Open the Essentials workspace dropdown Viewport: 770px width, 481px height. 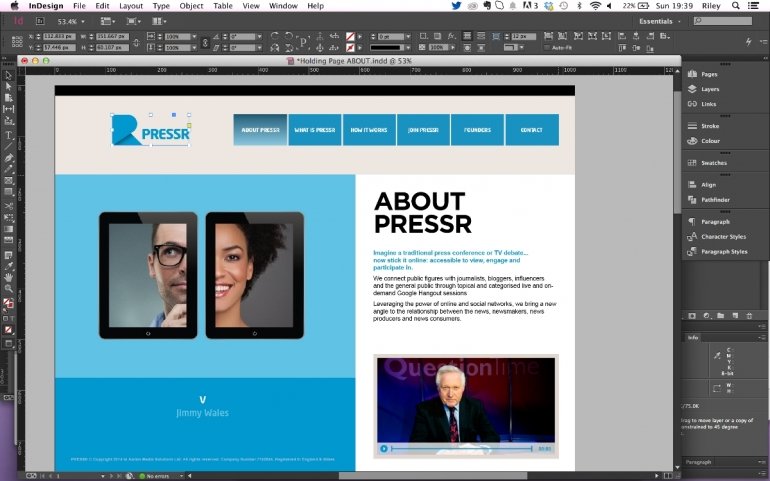(x=662, y=20)
